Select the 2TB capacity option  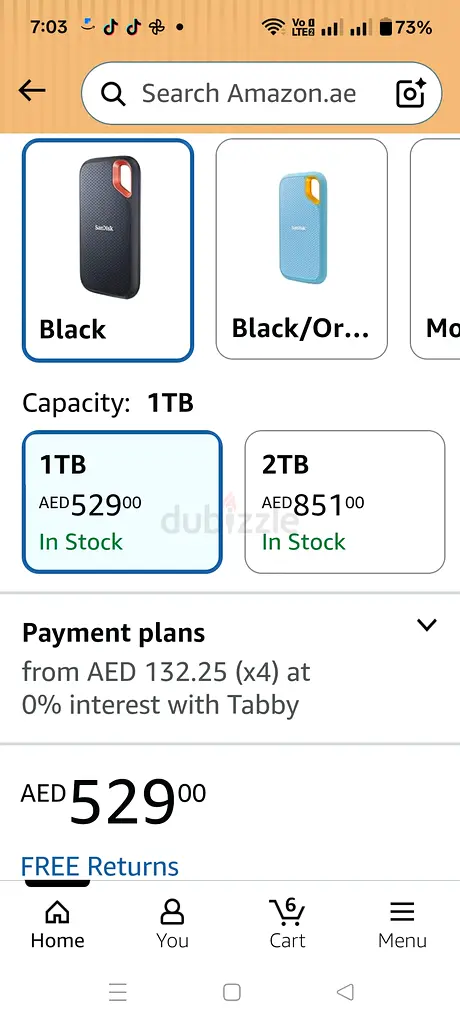click(x=345, y=502)
